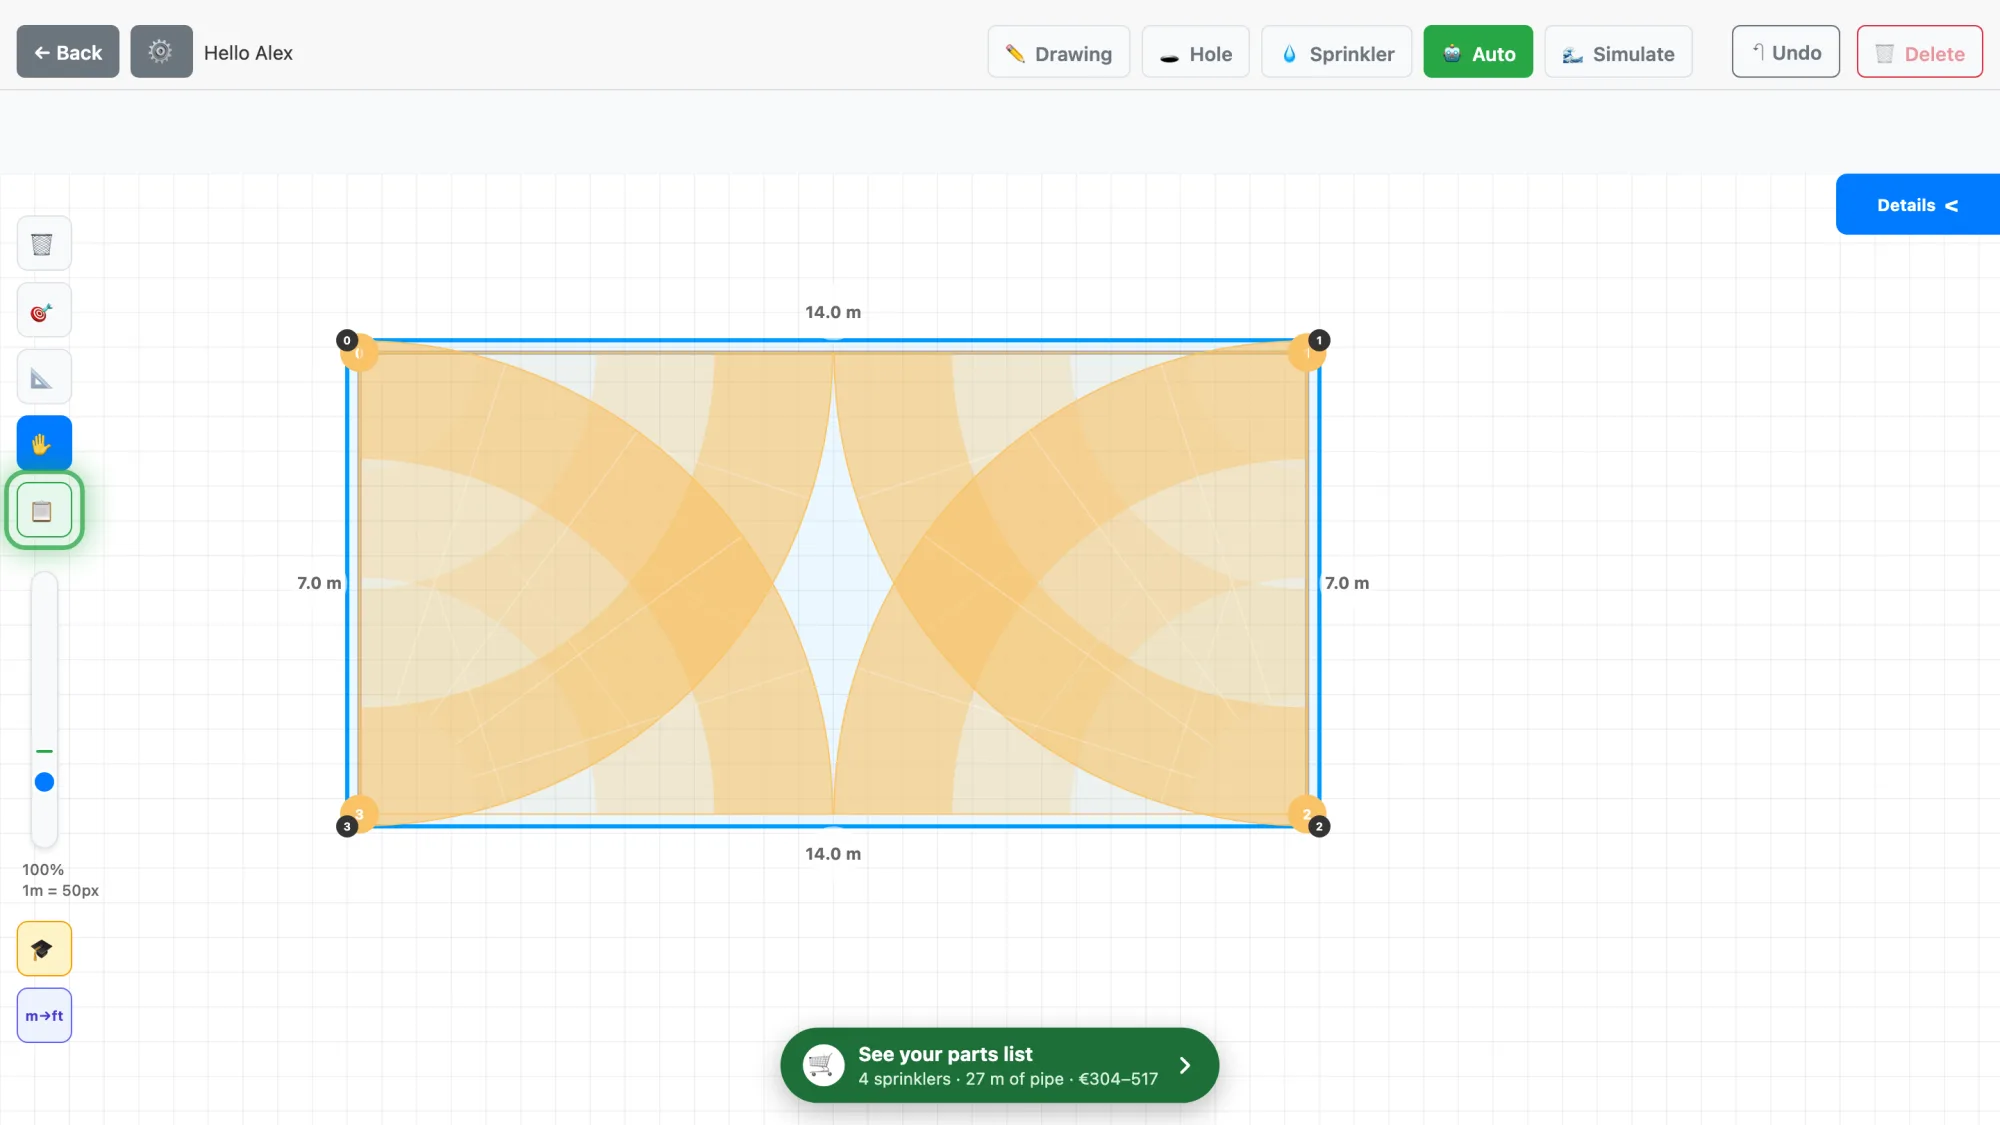Click the top 14.0 m dimension label
The height and width of the screenshot is (1125, 2000).
pos(833,312)
